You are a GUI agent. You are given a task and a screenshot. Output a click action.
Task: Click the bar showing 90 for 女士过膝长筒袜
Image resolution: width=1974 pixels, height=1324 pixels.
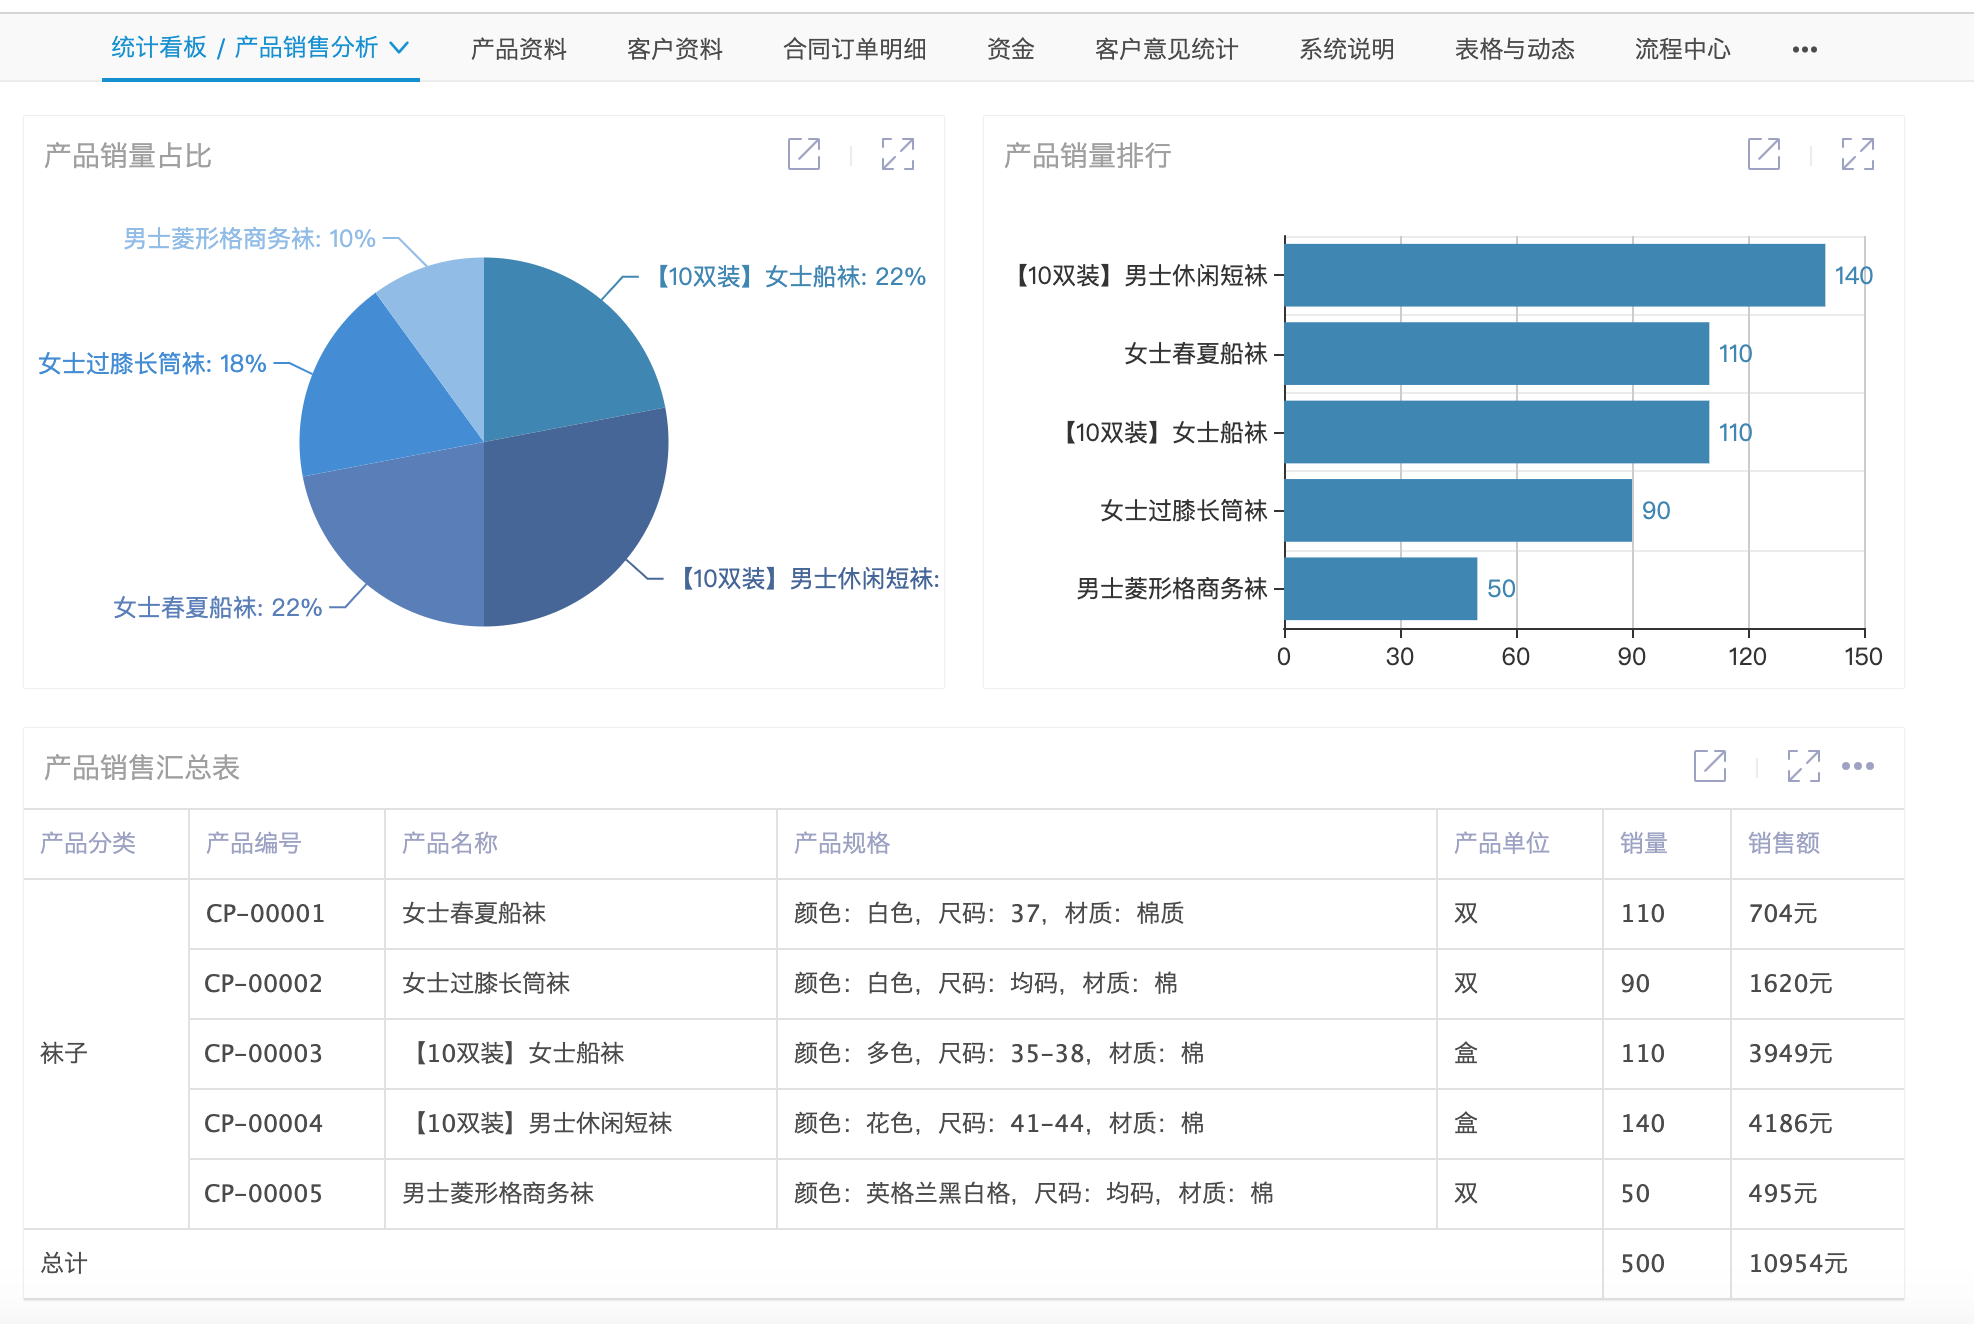[1458, 510]
